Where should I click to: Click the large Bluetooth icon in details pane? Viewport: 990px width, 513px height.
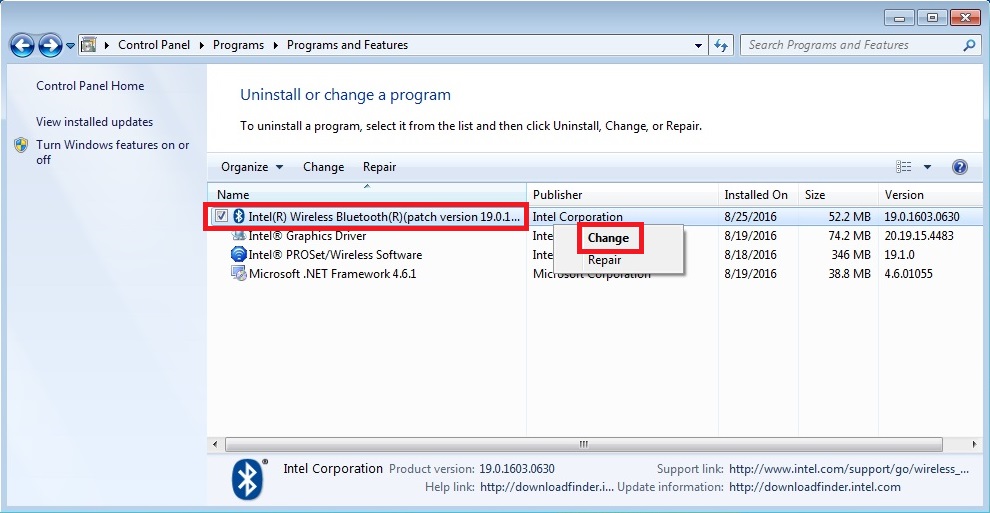(x=248, y=480)
